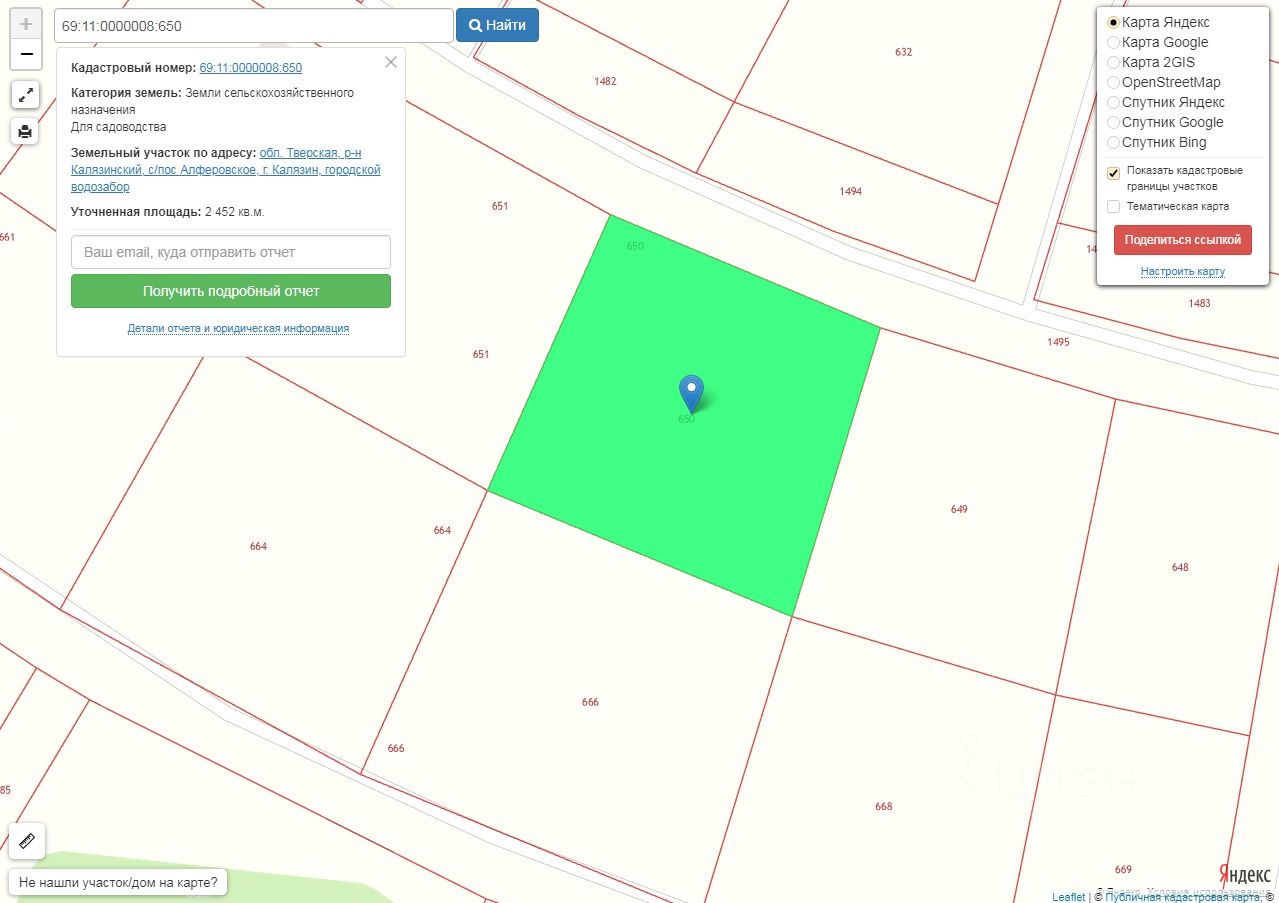Open cadastral number 69:11:0000008:650 link
This screenshot has width=1279, height=903.
point(251,68)
